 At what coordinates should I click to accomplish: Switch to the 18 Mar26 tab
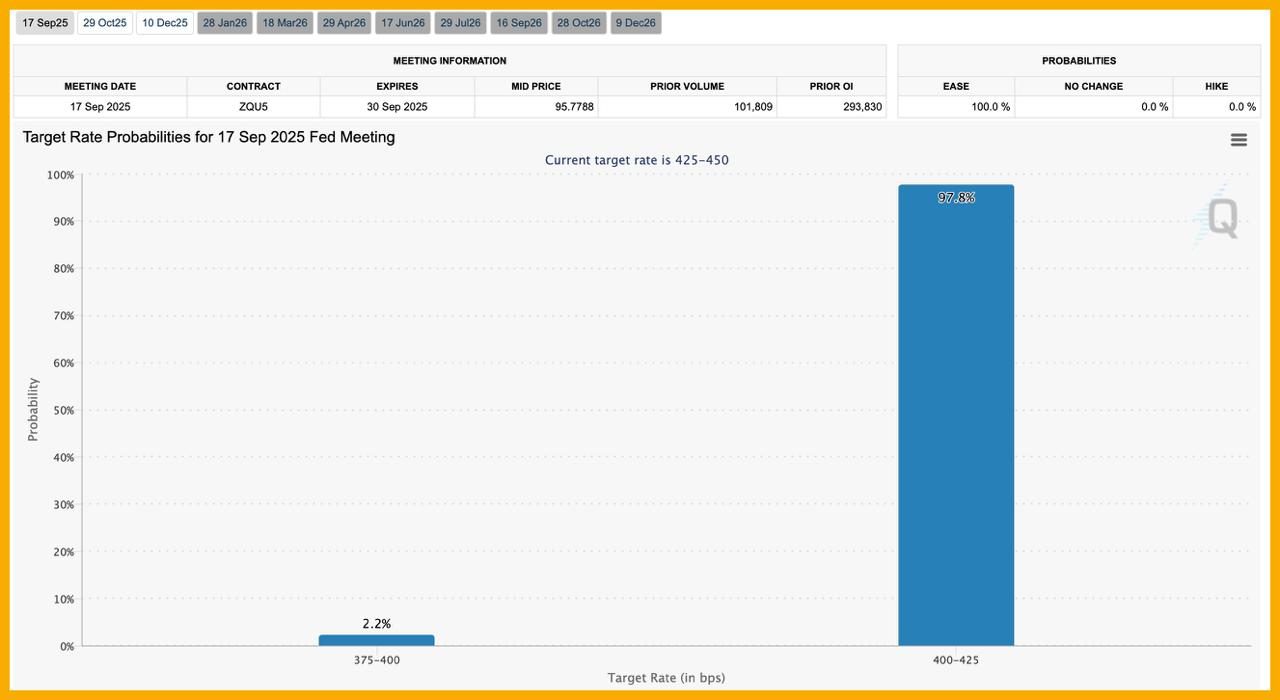pos(285,23)
